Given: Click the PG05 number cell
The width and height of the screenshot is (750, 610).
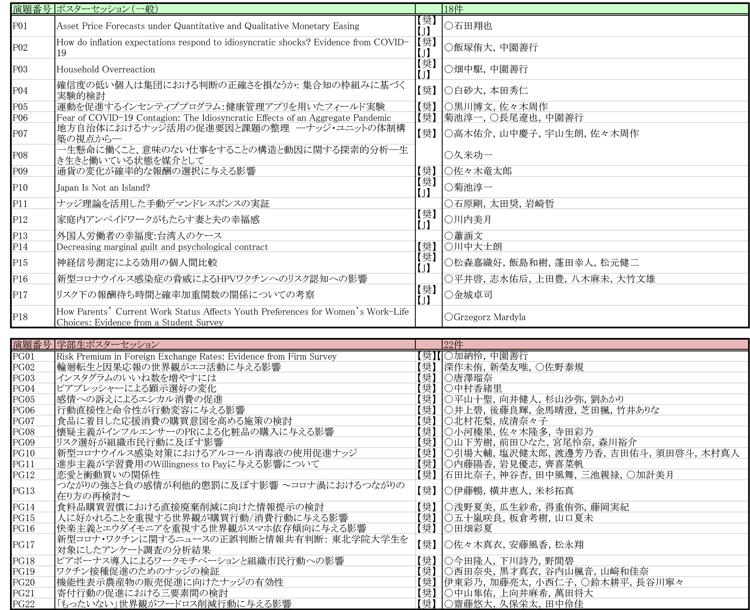Looking at the screenshot, I should coord(33,399).
